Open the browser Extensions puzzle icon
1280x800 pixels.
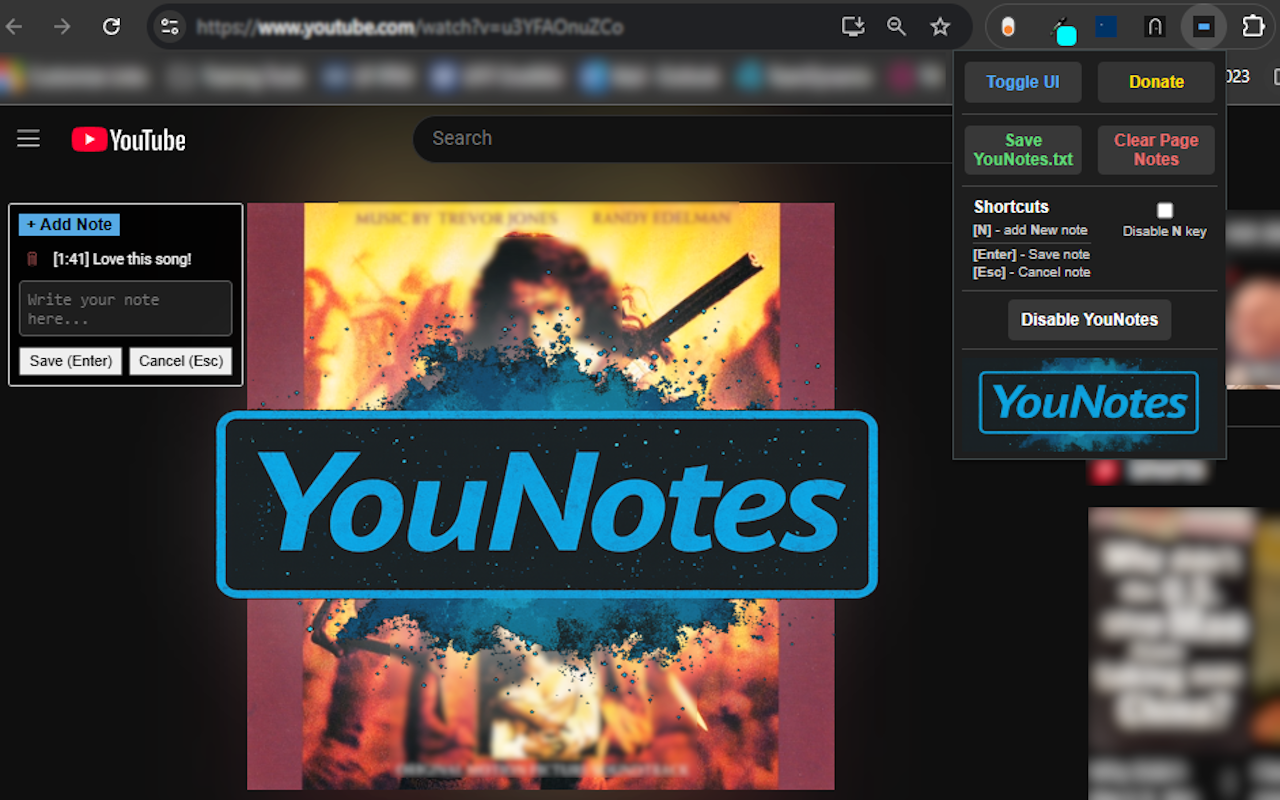click(x=1253, y=27)
